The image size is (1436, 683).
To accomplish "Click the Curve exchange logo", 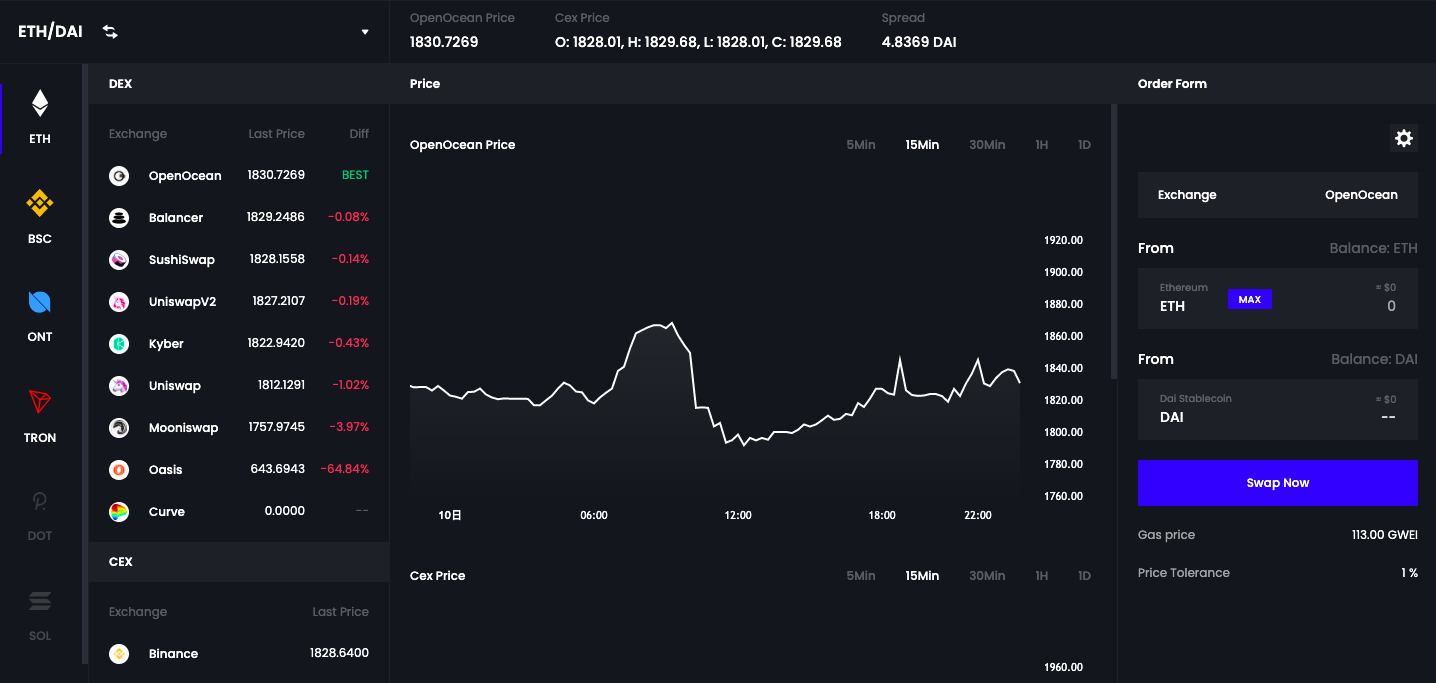I will [119, 512].
